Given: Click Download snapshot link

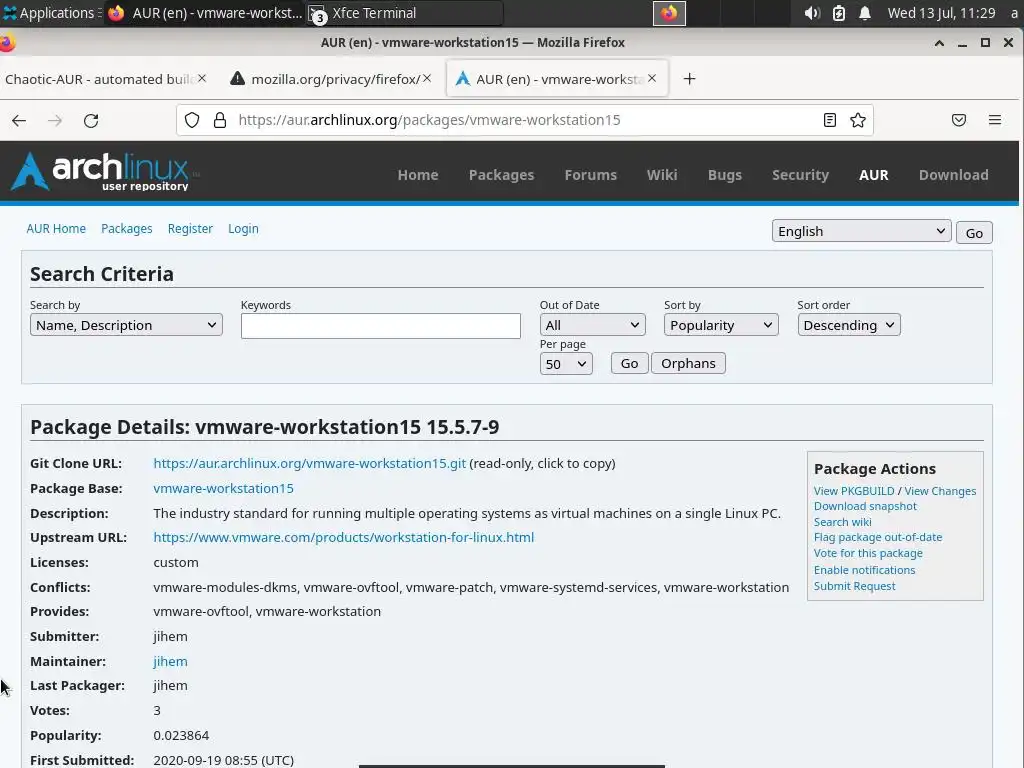Looking at the screenshot, I should point(865,506).
